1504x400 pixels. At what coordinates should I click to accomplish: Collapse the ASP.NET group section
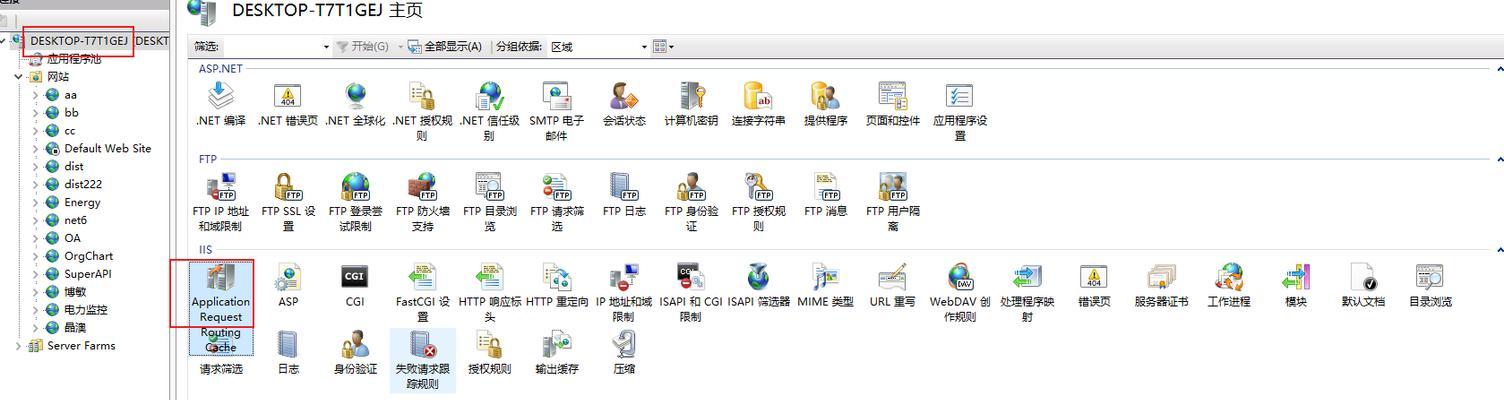pyautogui.click(x=1499, y=69)
